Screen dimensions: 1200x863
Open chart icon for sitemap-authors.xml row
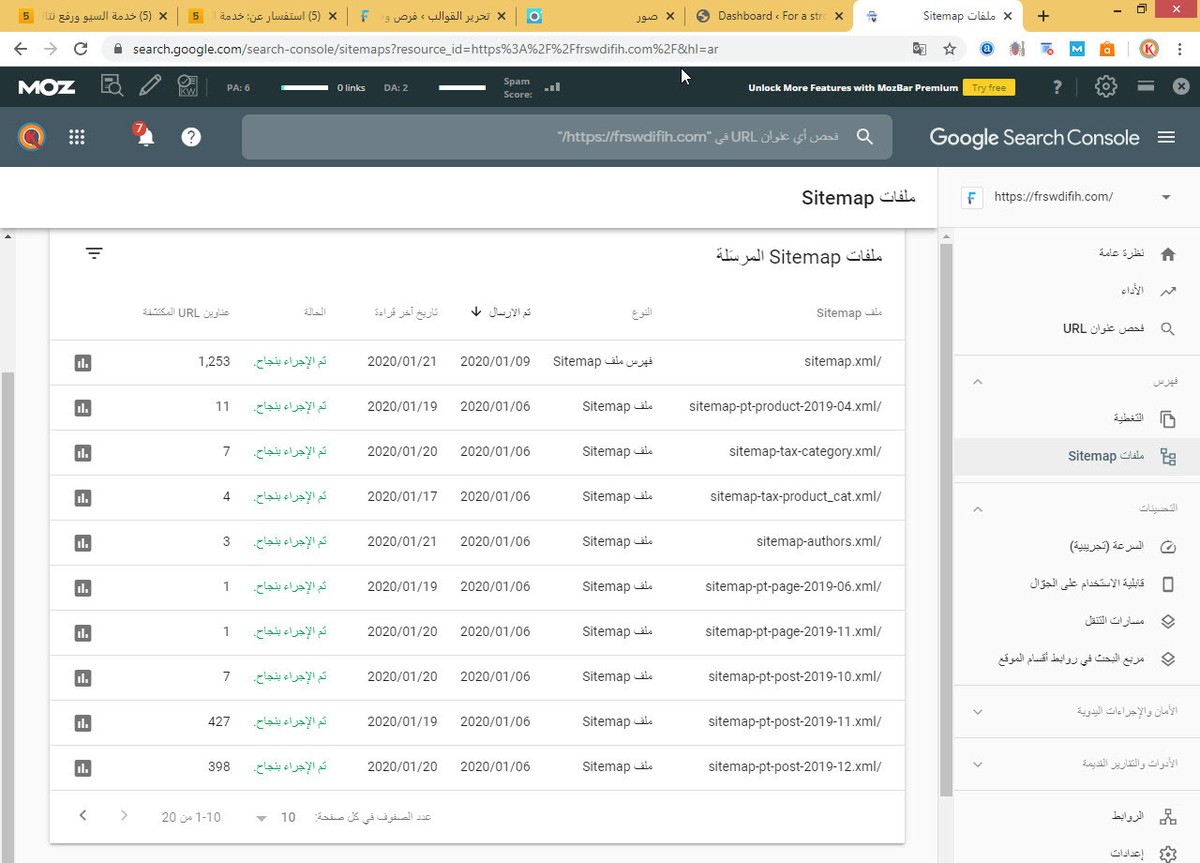tap(83, 542)
